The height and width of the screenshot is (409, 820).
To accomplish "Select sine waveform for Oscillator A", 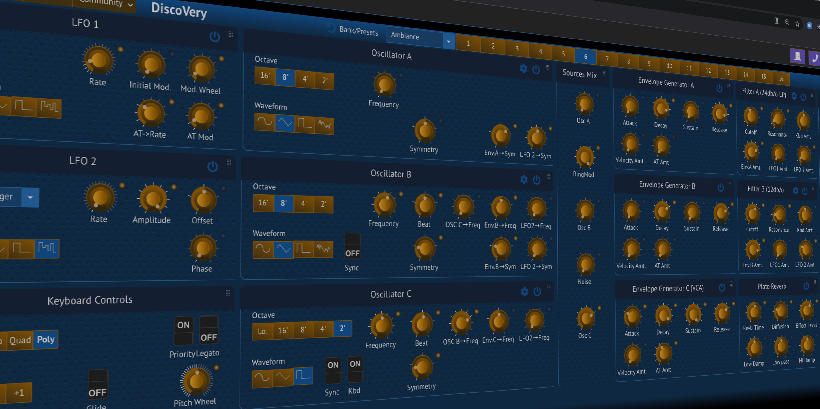I will coord(264,122).
